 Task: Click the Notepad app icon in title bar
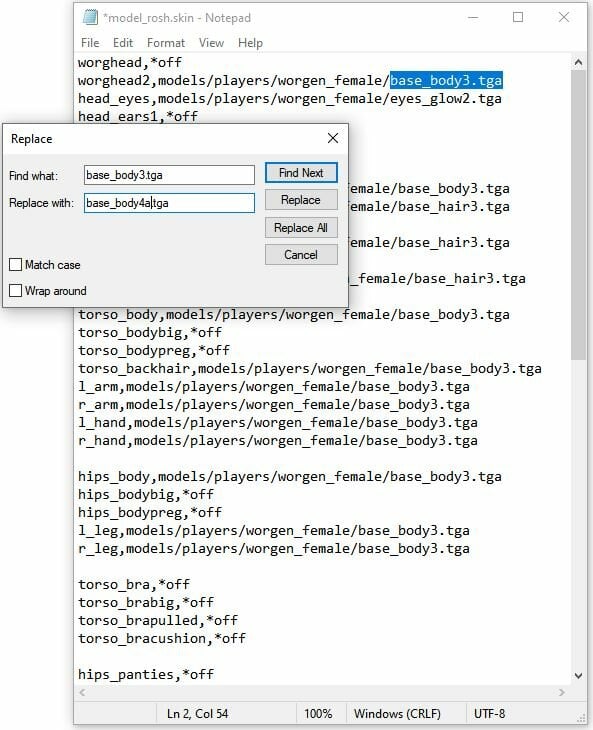tap(90, 18)
